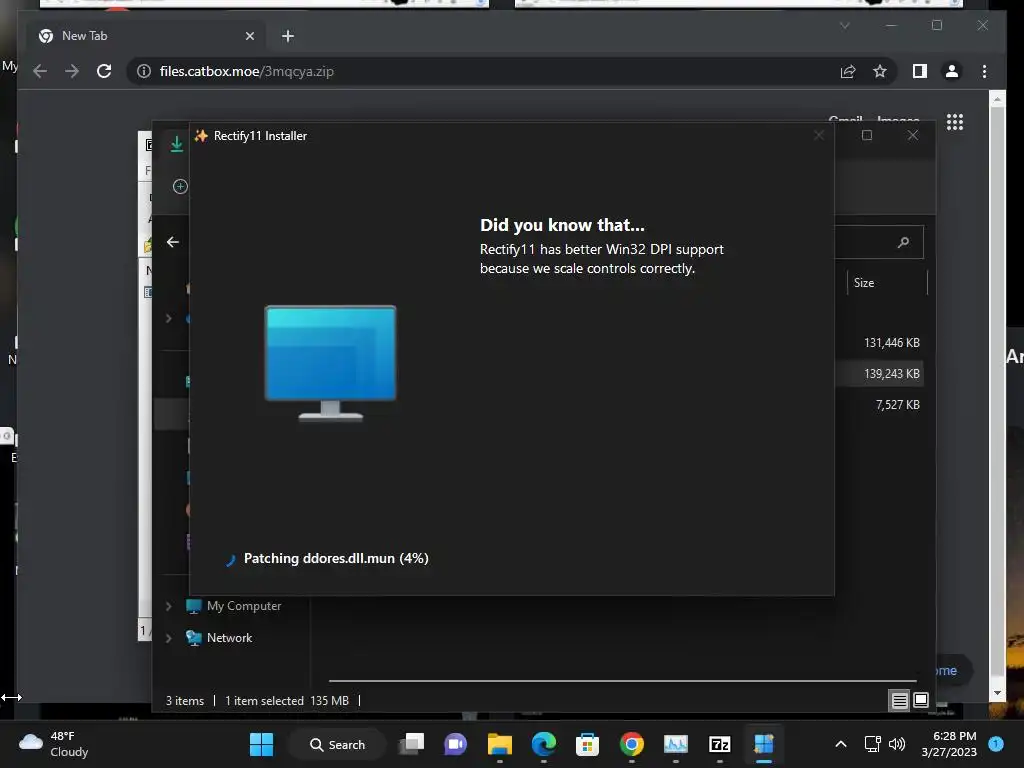1024x768 pixels.
Task: Expand the My Computer tree node
Action: coord(168,606)
